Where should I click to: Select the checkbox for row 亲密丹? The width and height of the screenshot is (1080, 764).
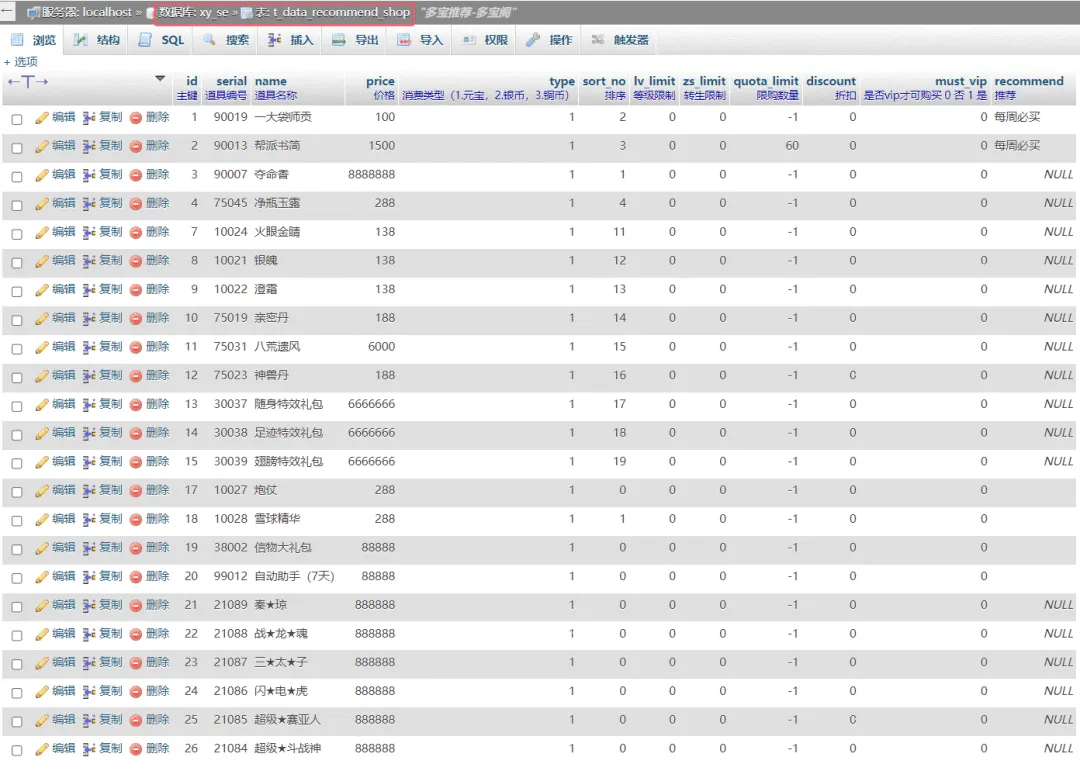pyautogui.click(x=16, y=319)
